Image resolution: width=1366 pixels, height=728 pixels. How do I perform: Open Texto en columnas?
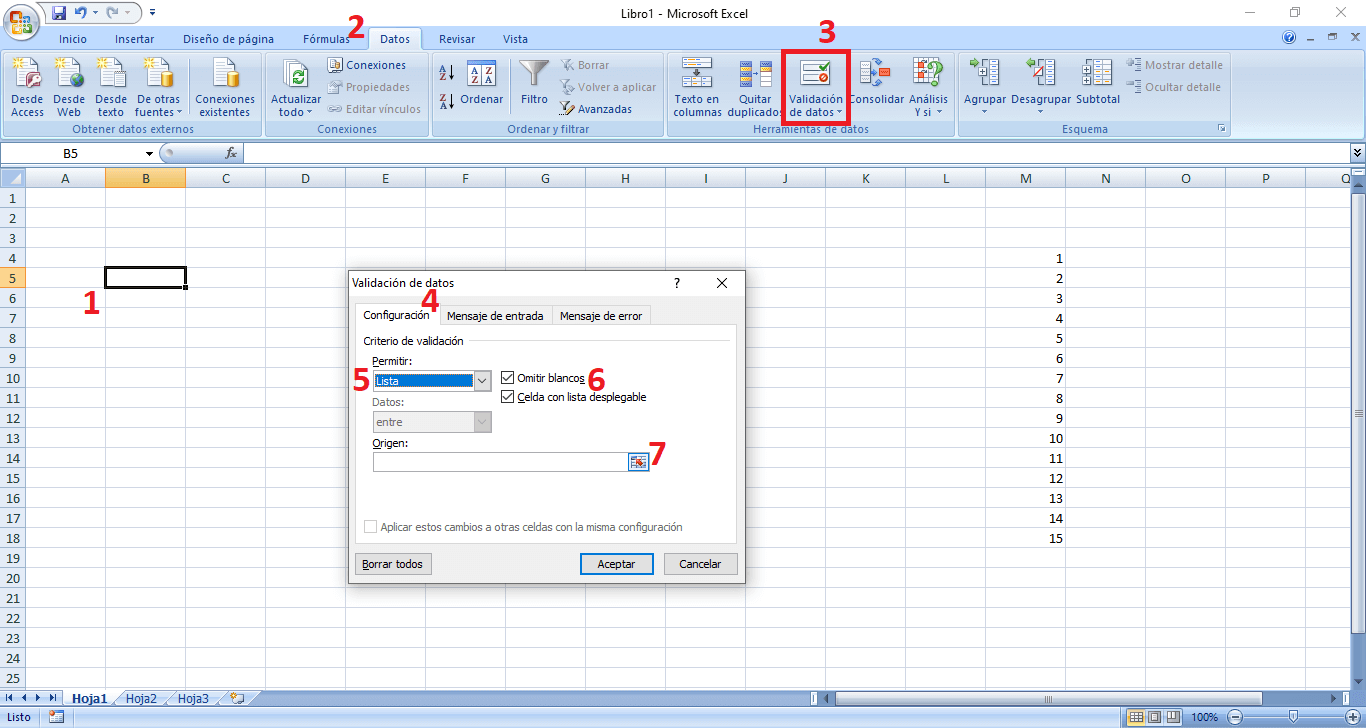click(x=697, y=88)
